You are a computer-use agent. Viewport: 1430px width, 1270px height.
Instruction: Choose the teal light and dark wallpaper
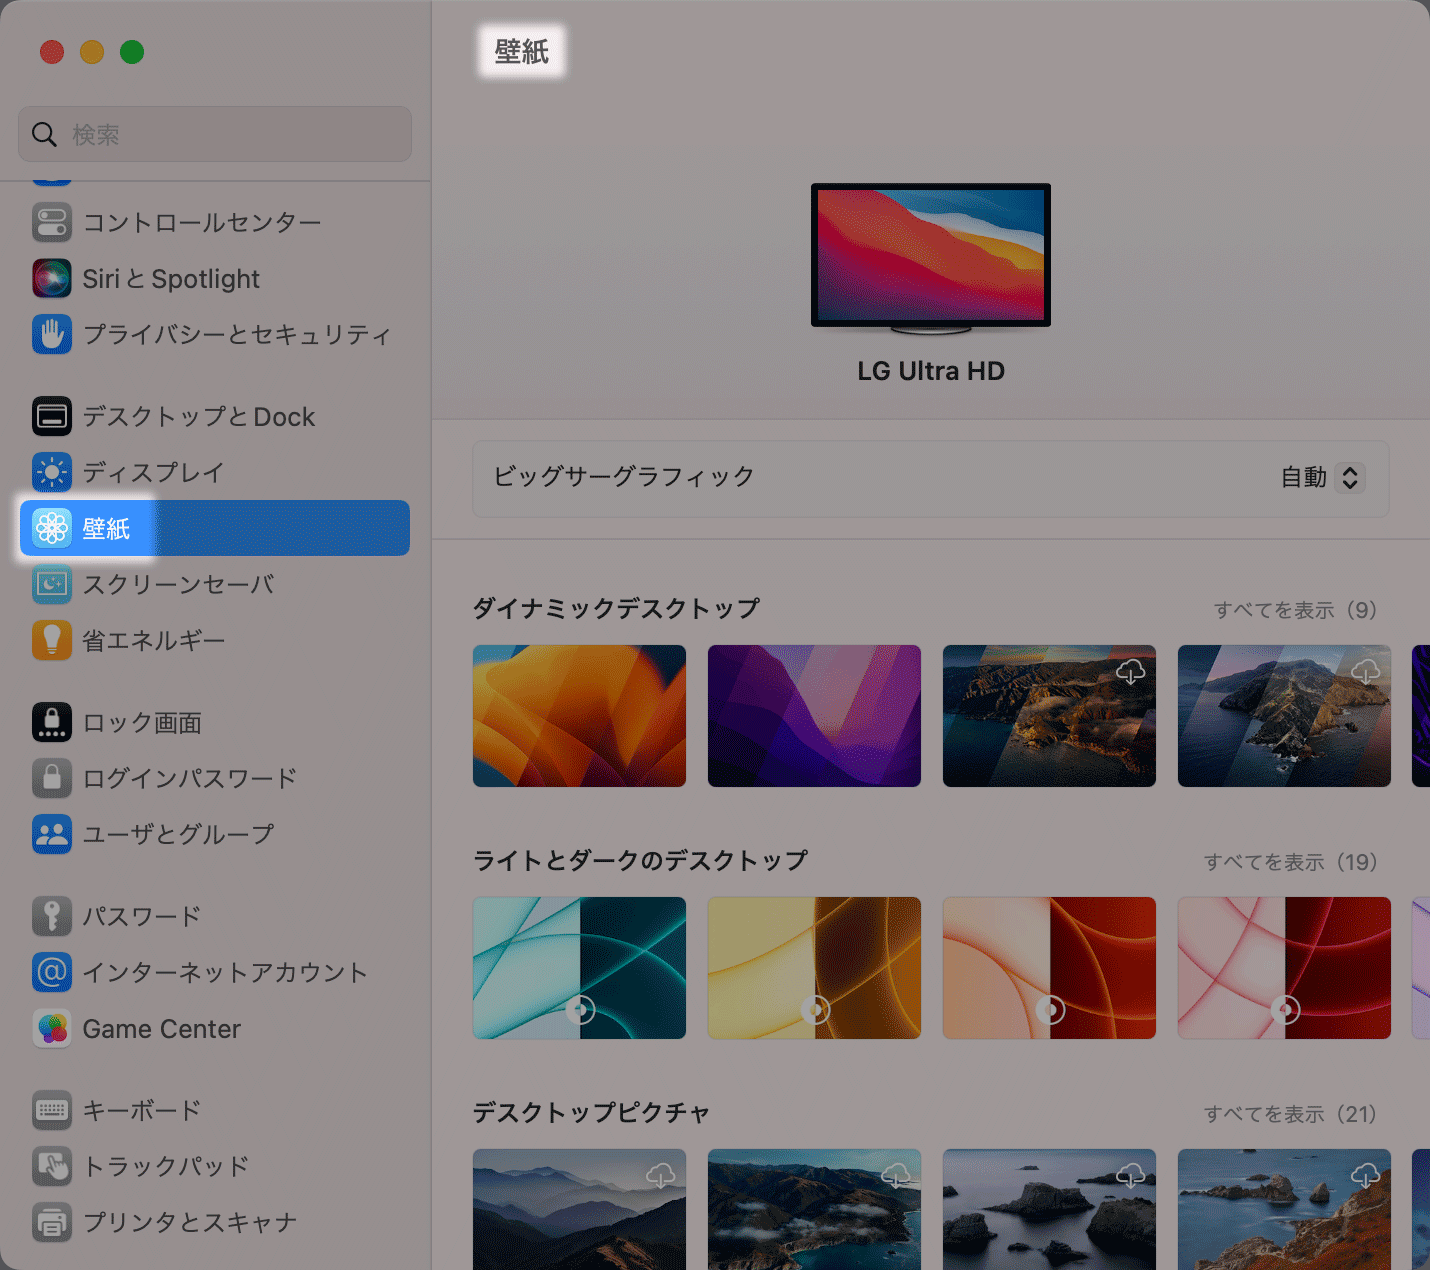pos(579,968)
